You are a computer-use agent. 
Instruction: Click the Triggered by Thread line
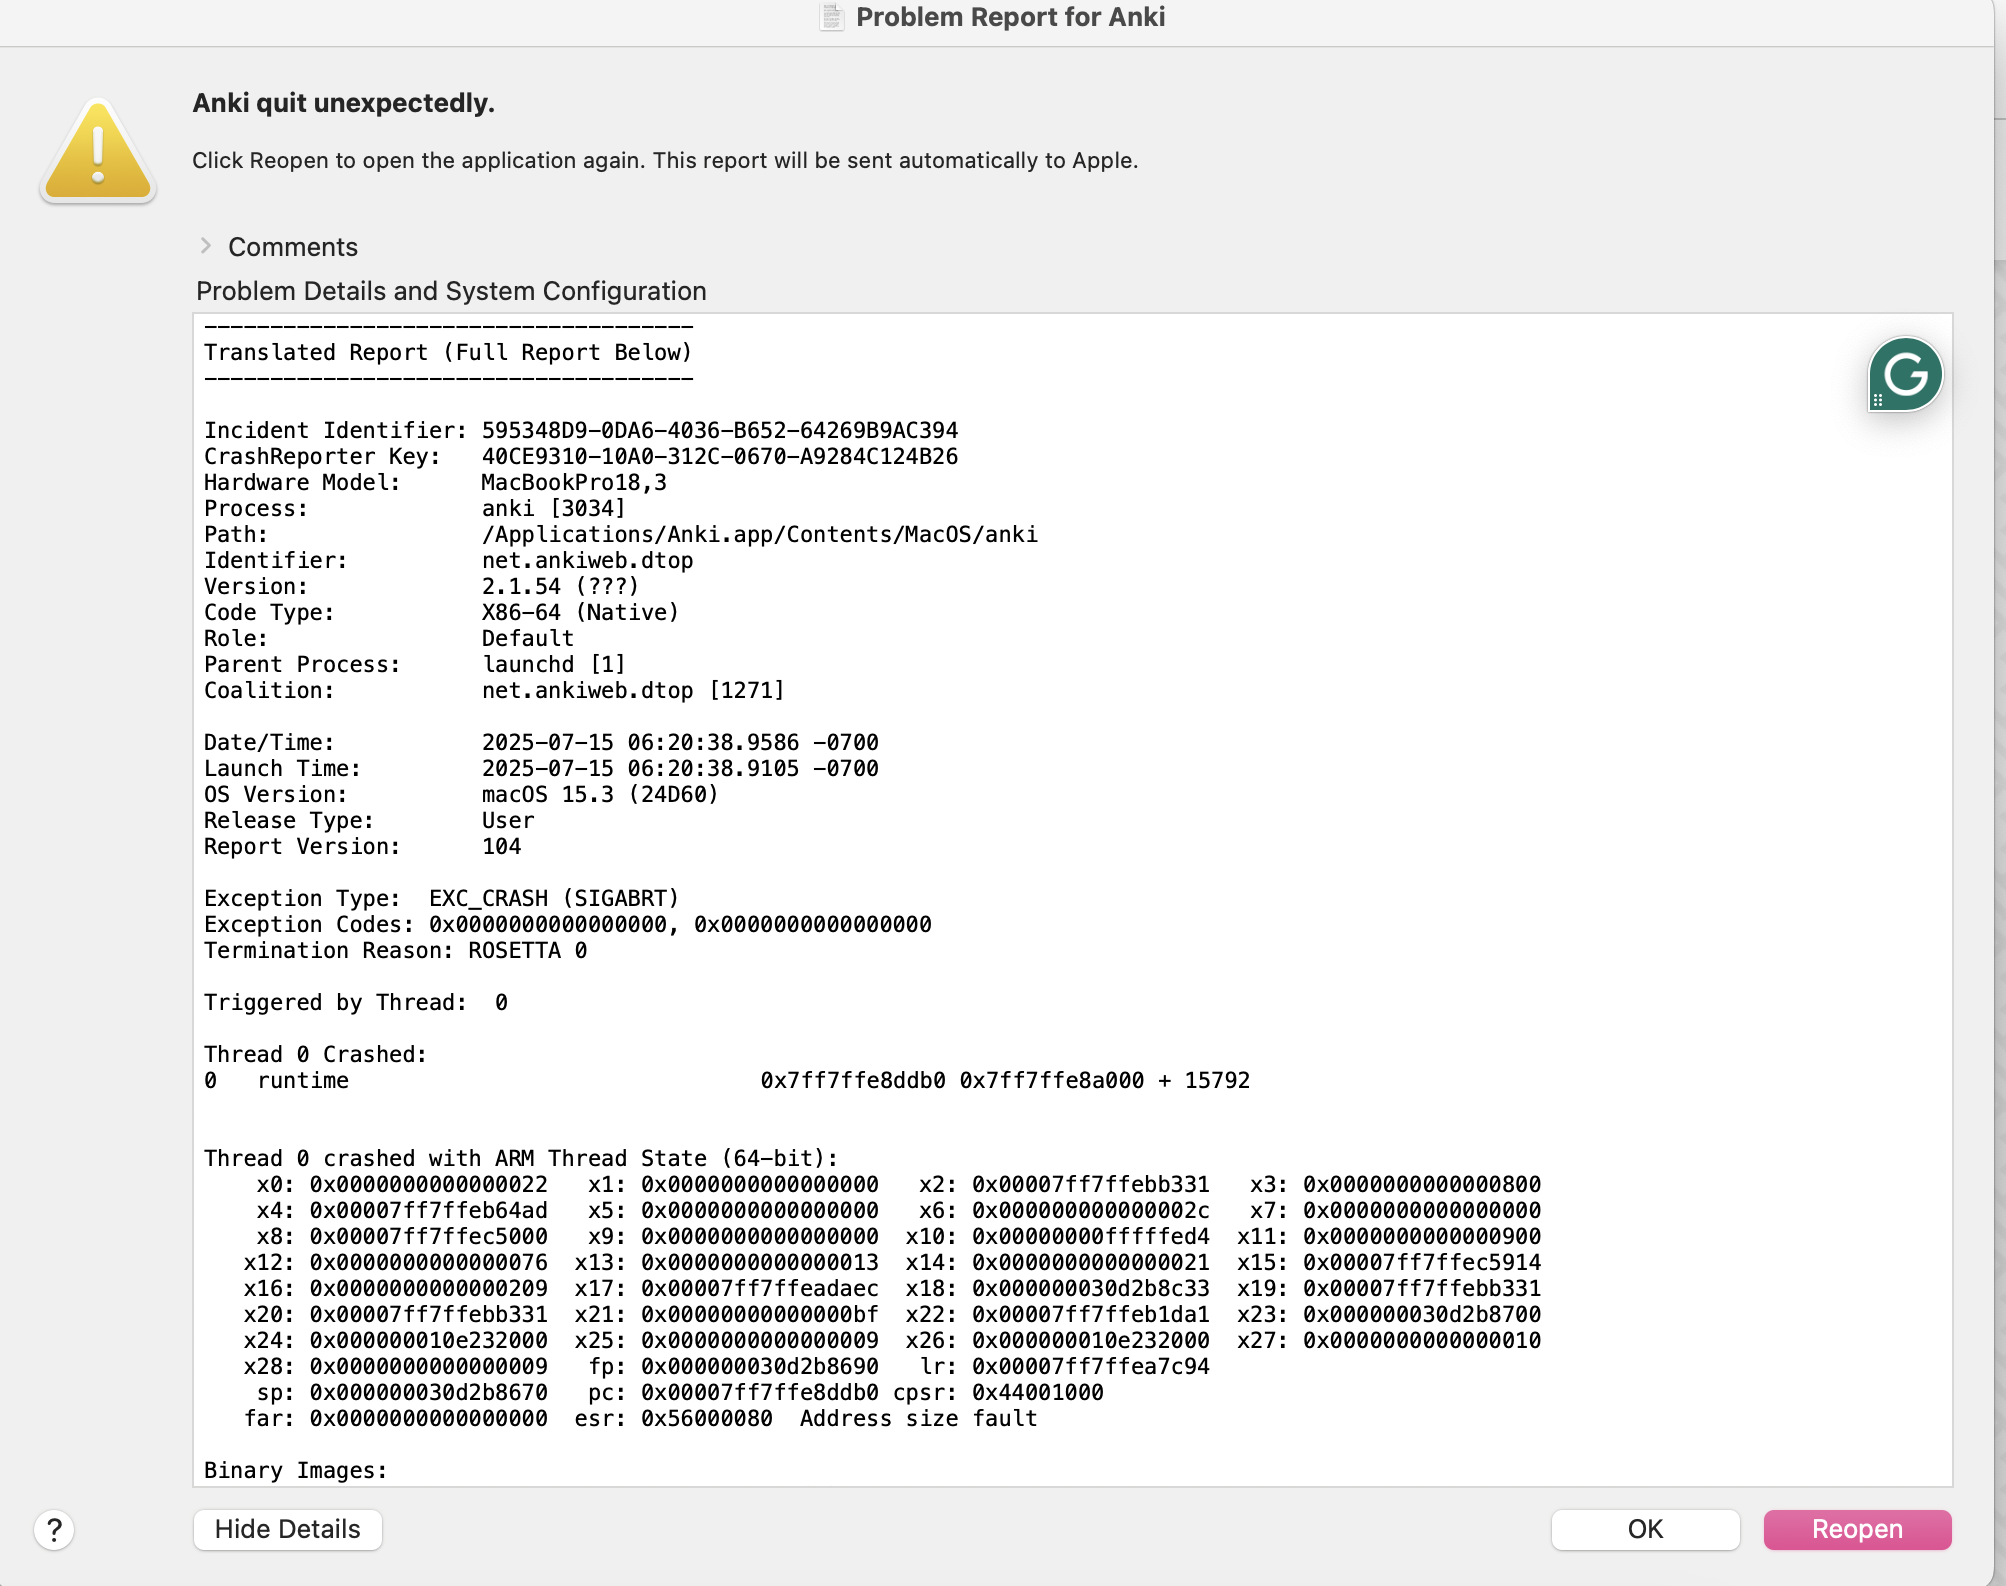(356, 1002)
